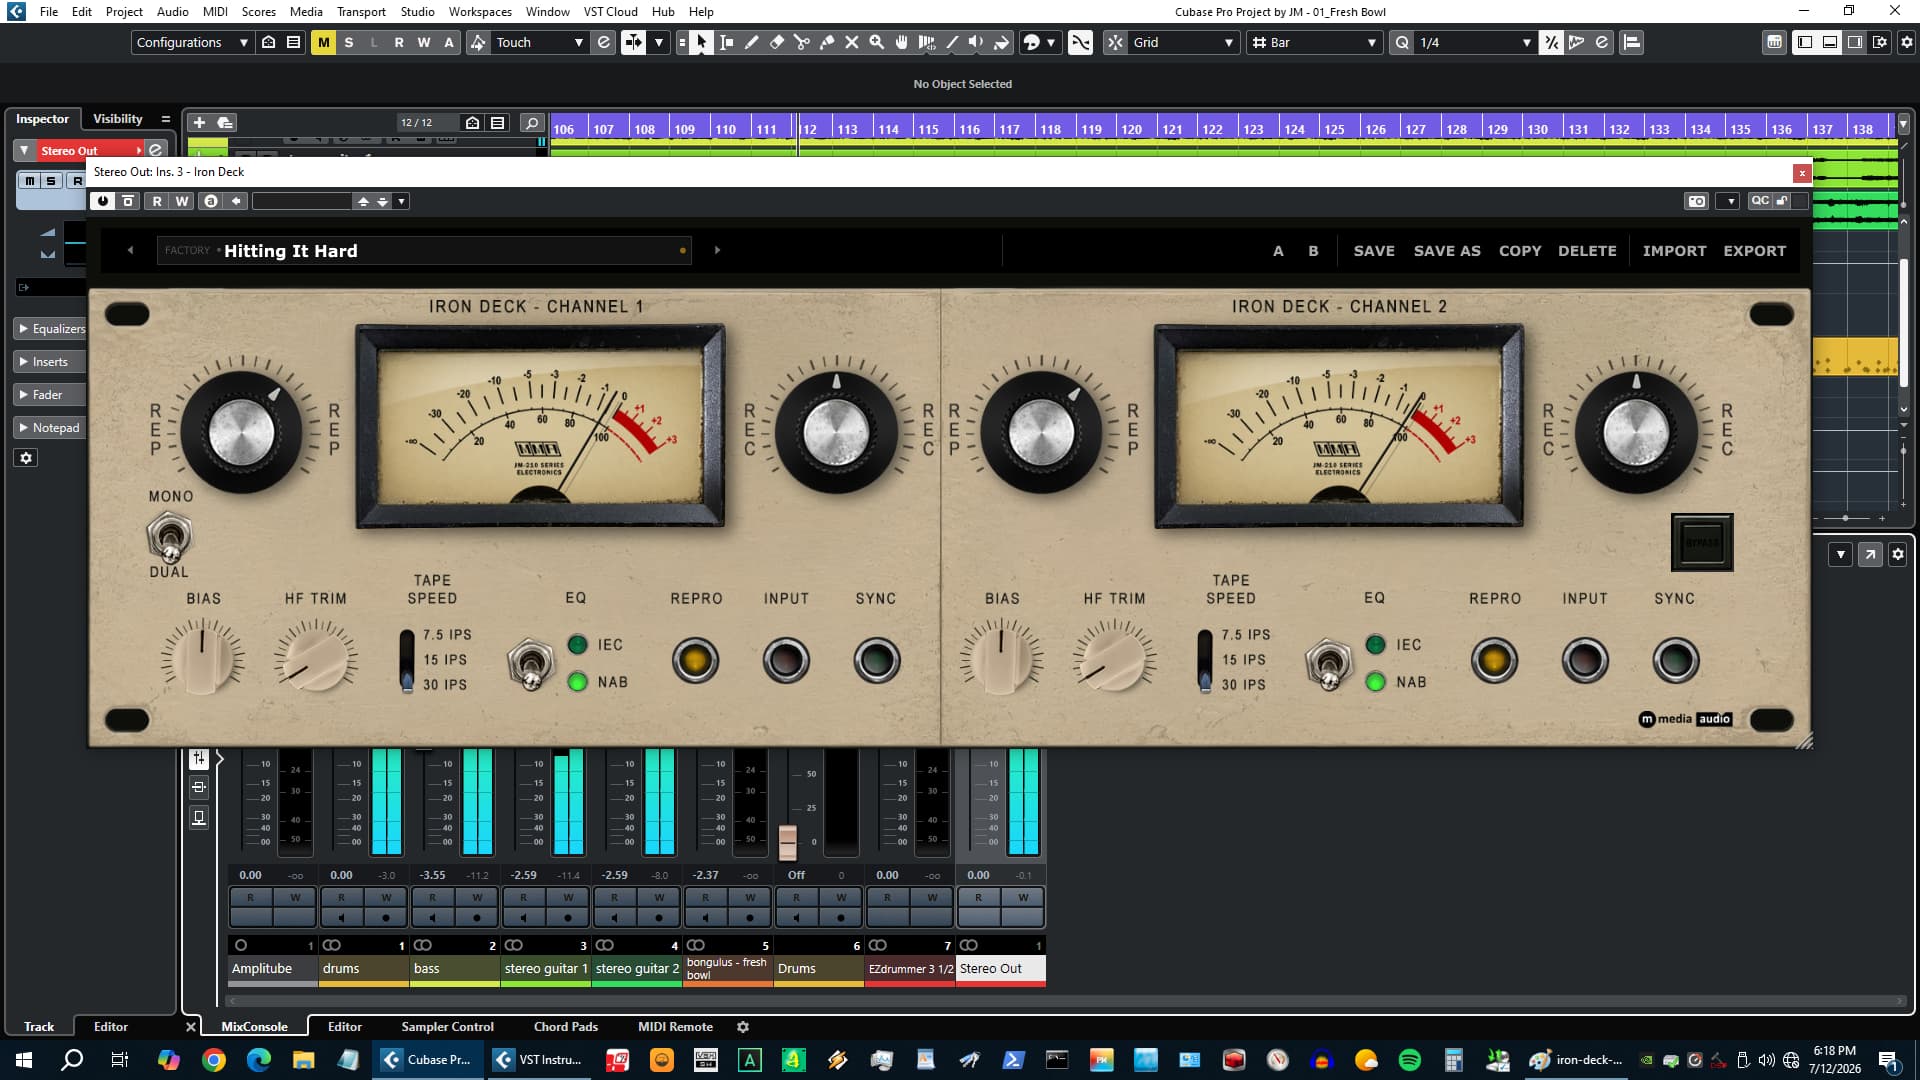Click Drums channel volume fader
Screen dimensions: 1920x1080
tap(788, 842)
